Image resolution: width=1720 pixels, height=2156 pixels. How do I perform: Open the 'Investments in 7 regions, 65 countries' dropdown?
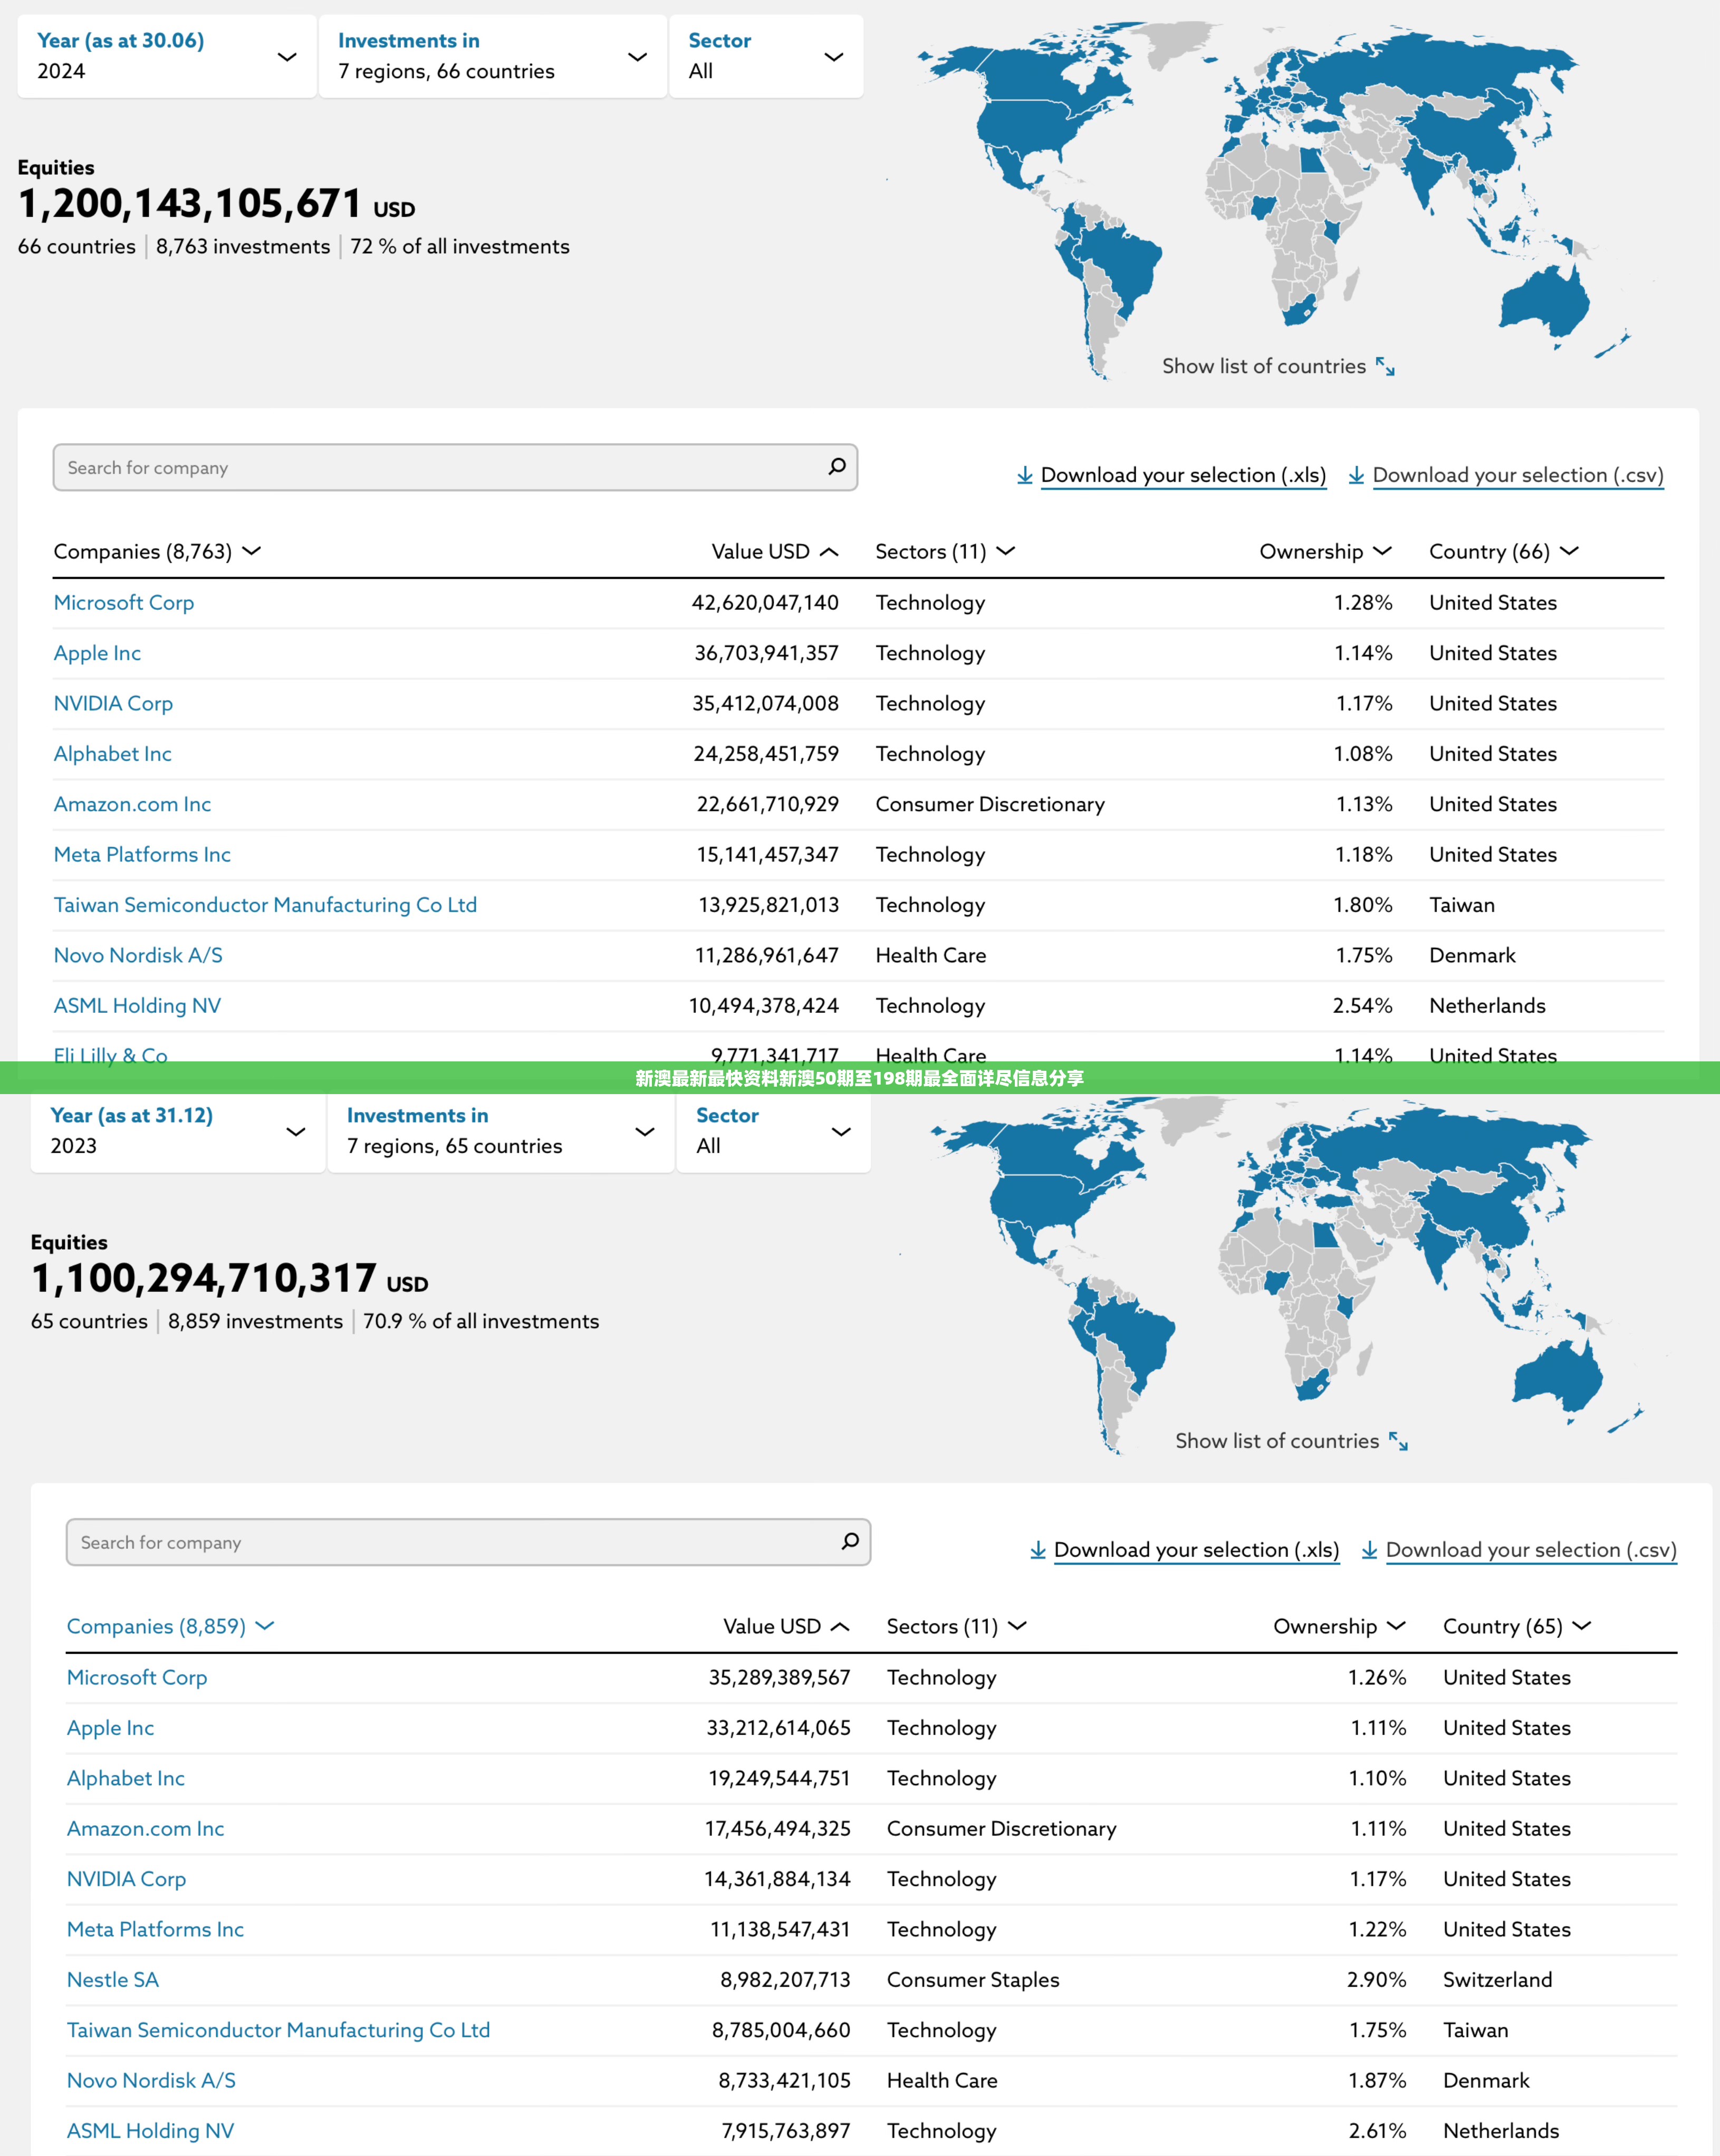[501, 1131]
